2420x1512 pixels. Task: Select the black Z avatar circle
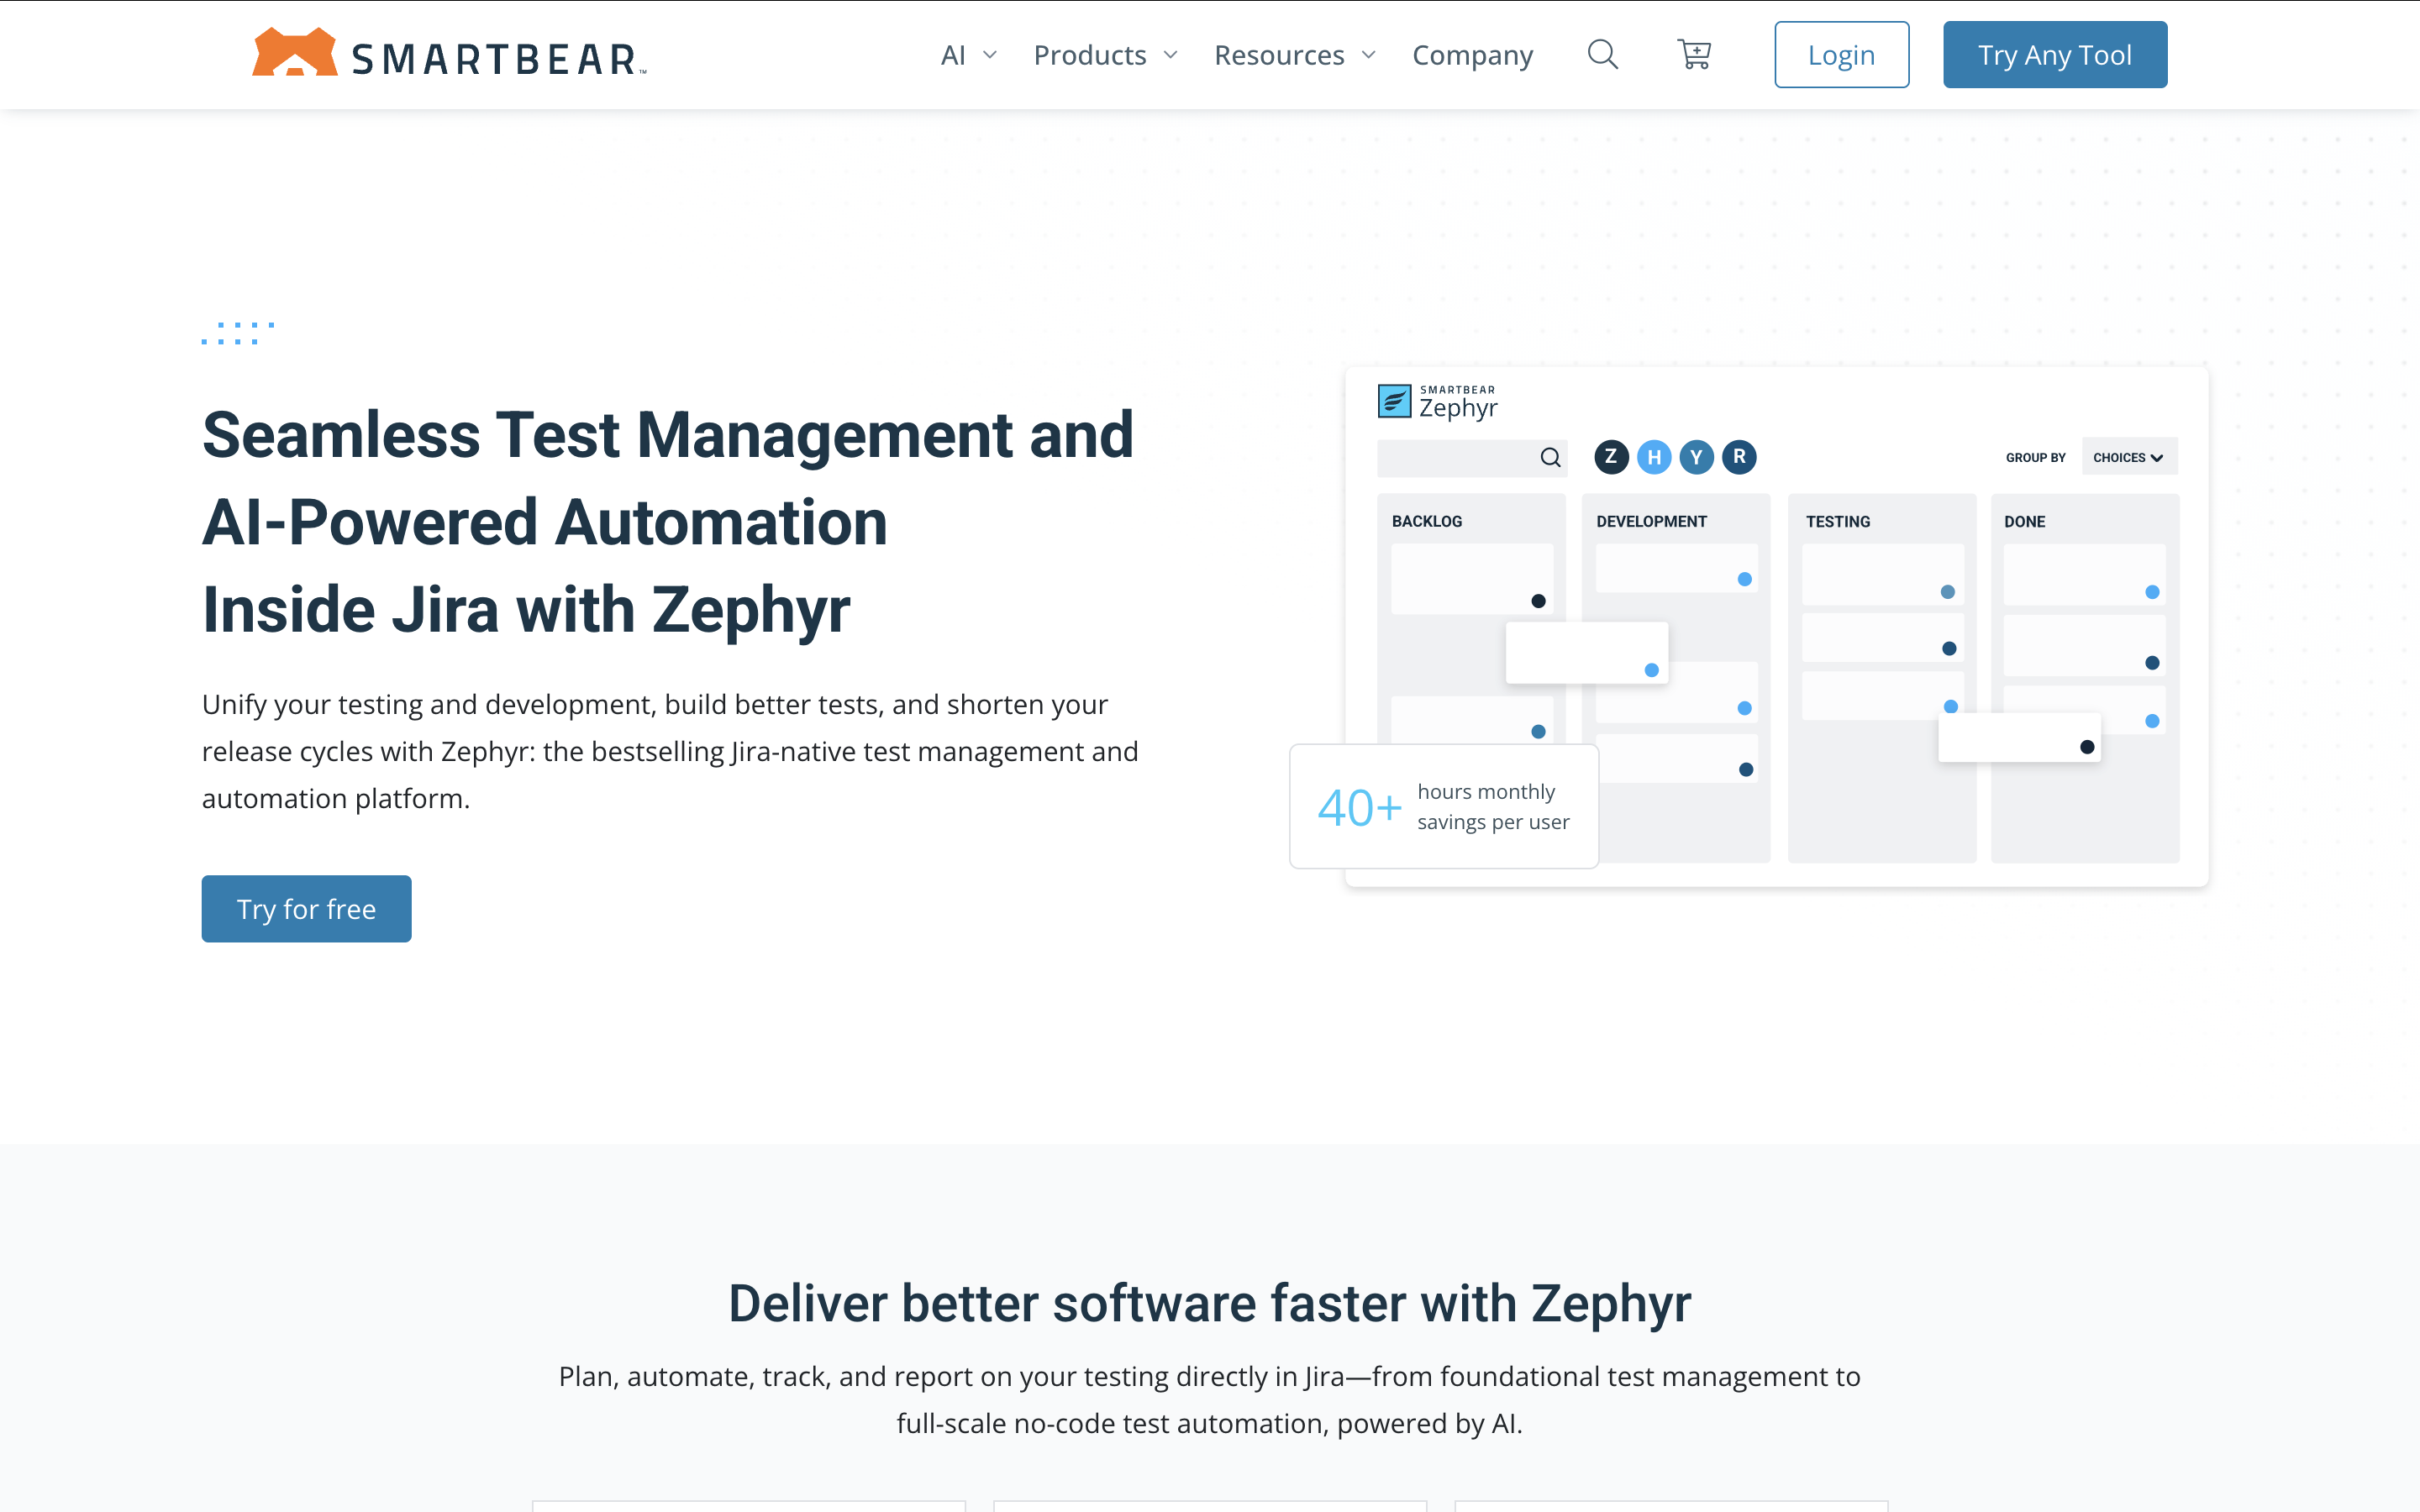pos(1610,457)
